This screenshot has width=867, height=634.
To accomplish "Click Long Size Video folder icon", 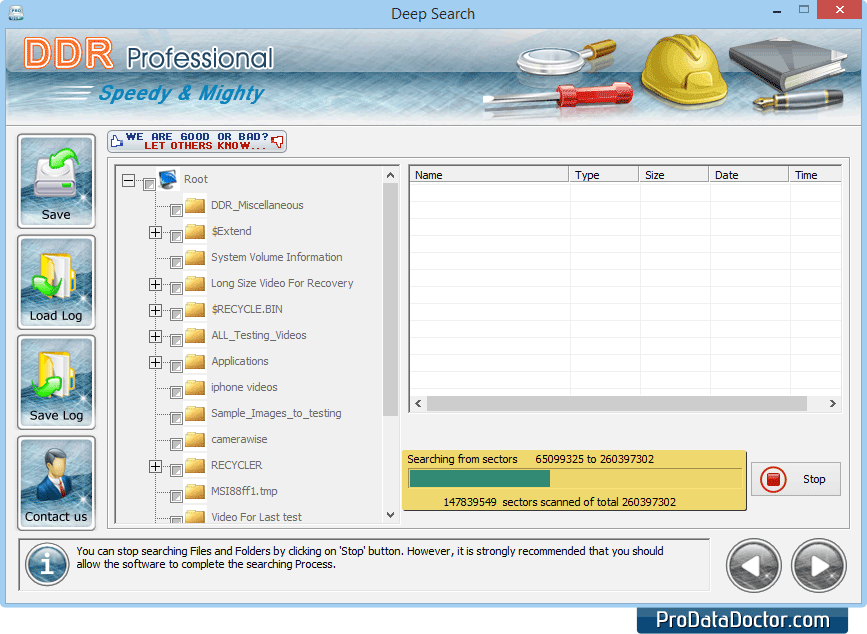I will pyautogui.click(x=195, y=283).
